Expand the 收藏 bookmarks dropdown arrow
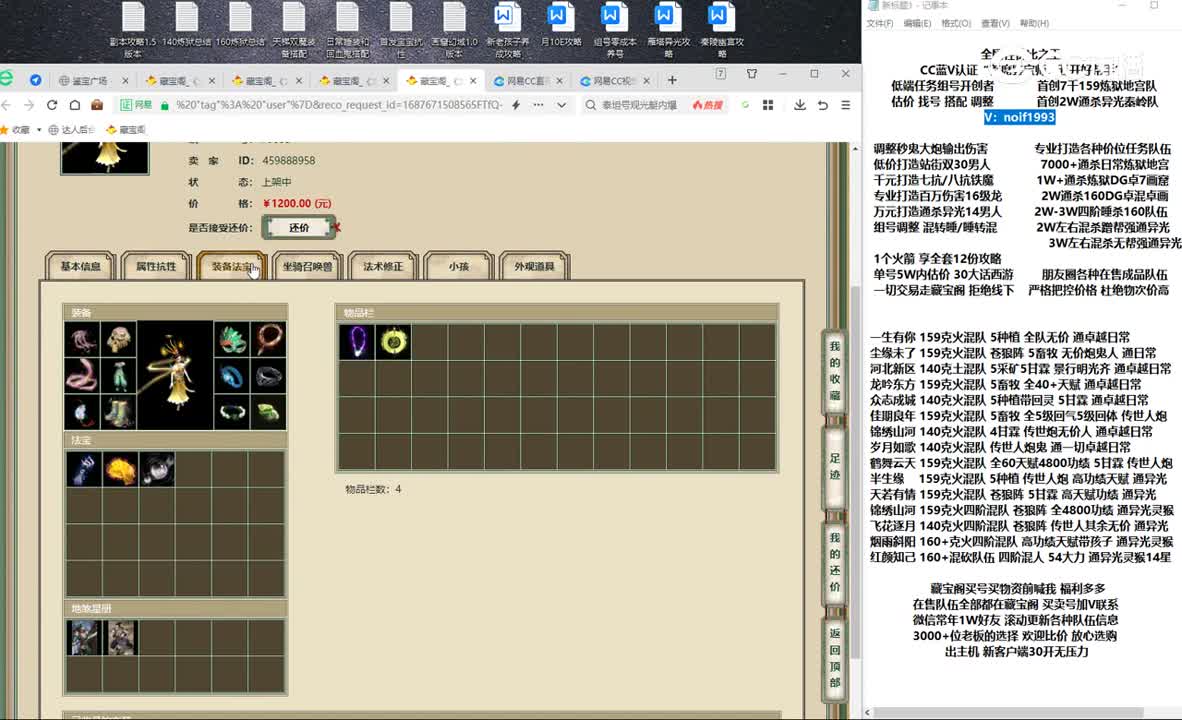This screenshot has height=720, width=1182. [39, 130]
